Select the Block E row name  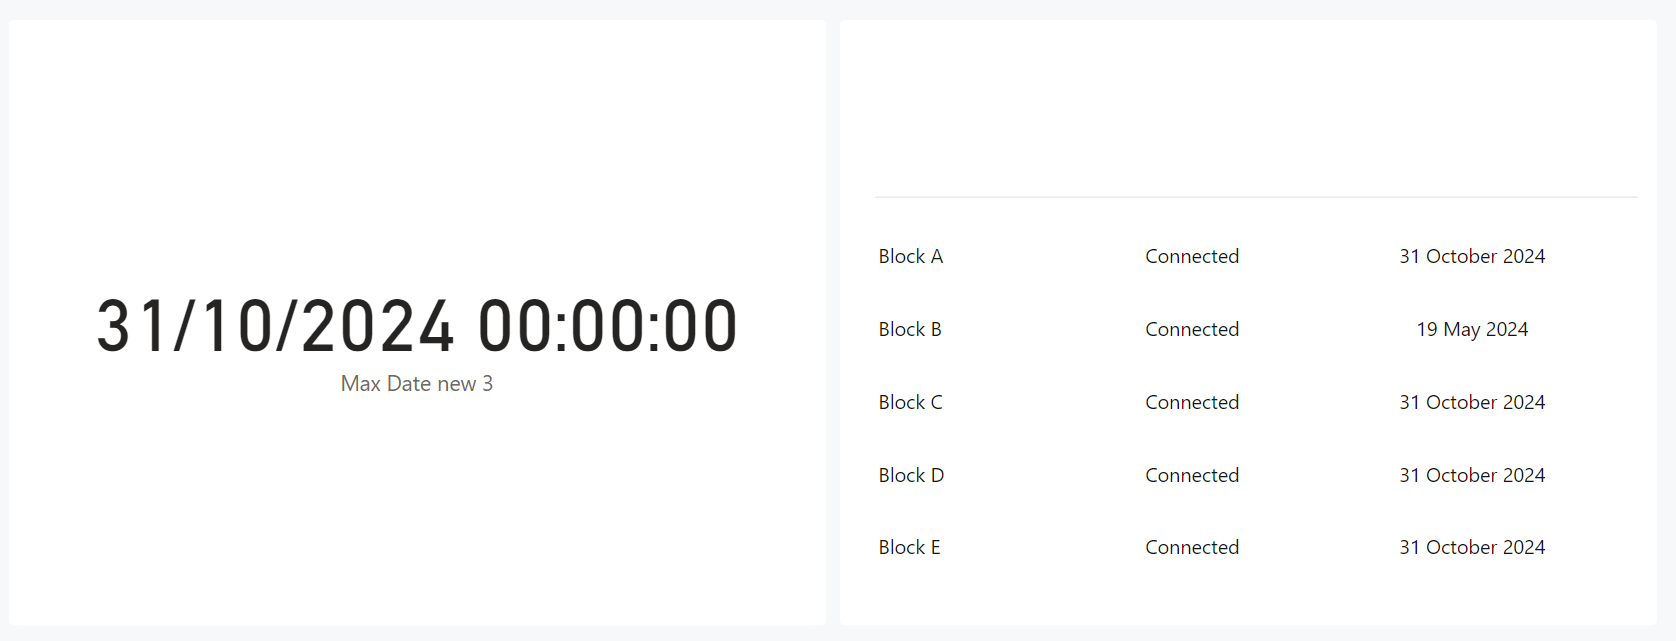(x=910, y=547)
